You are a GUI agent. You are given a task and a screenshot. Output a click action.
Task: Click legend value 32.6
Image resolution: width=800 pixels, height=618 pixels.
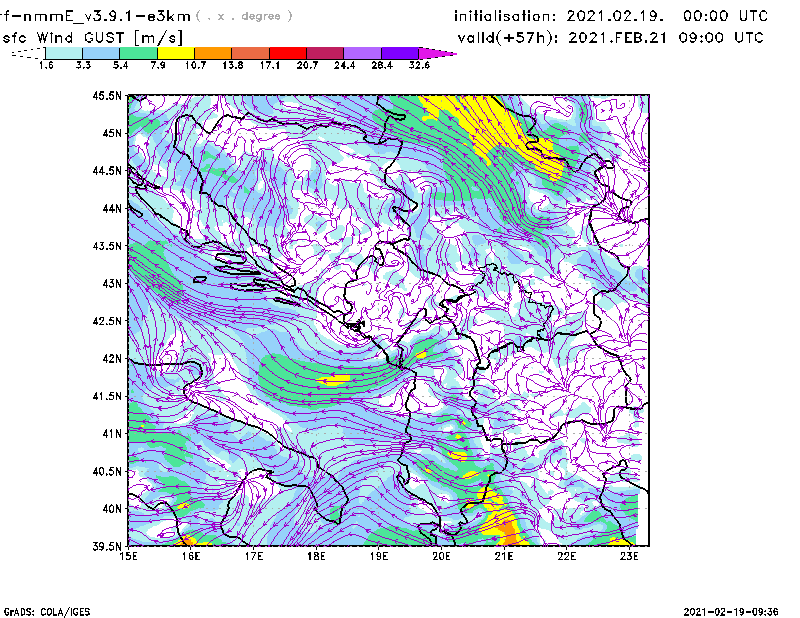(x=419, y=65)
